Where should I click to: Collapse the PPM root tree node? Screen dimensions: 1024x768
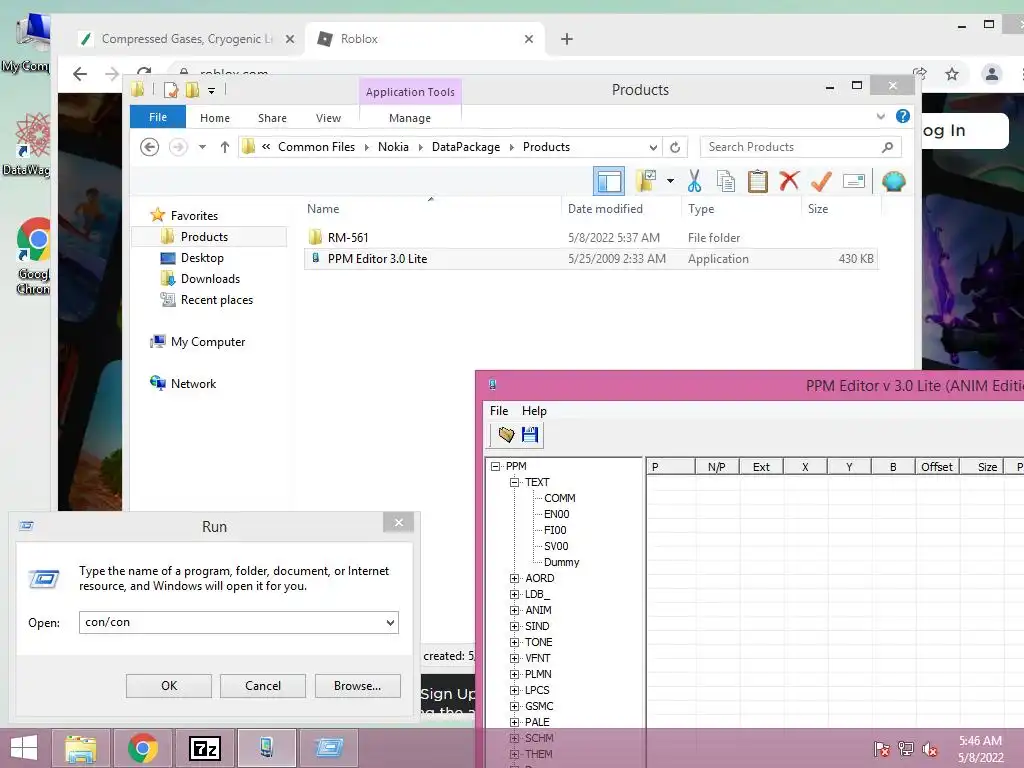click(496, 466)
